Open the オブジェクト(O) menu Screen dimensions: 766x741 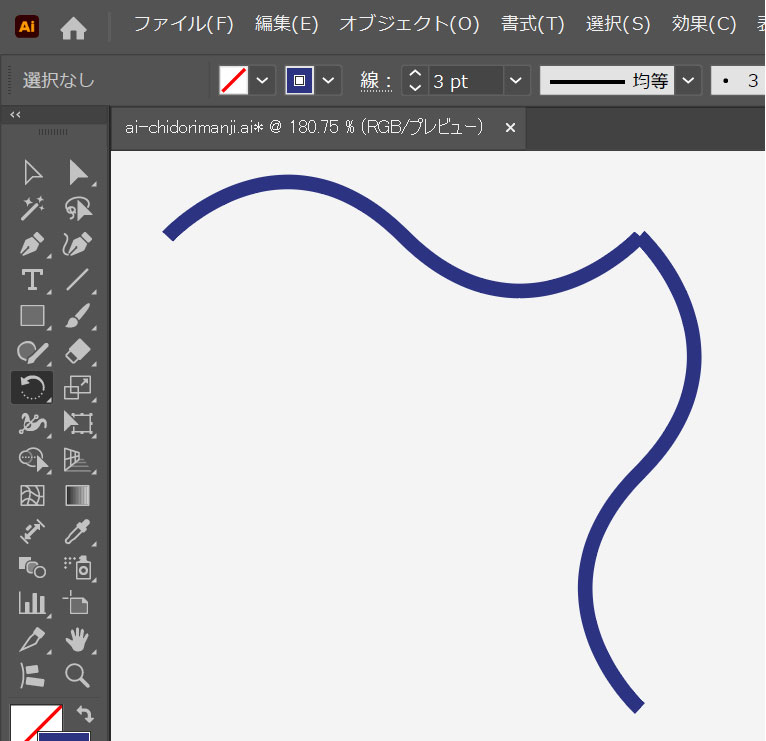[409, 24]
